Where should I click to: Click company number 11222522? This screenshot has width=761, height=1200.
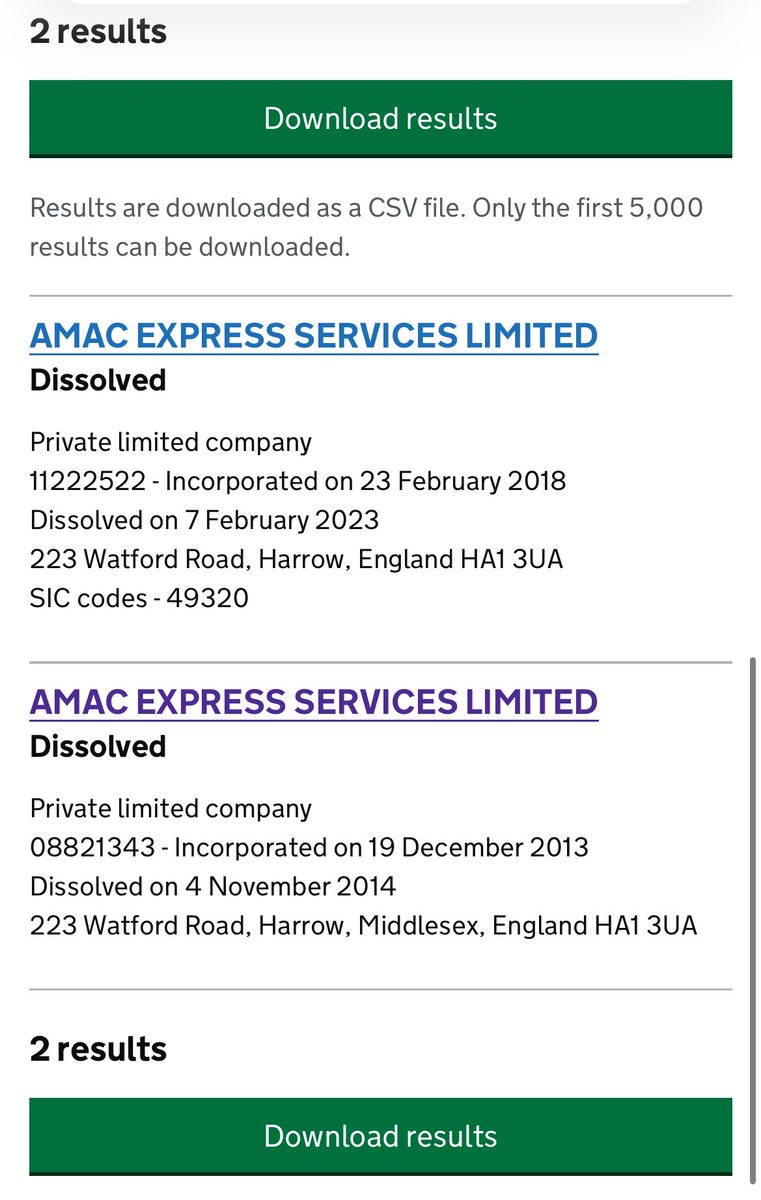87,481
